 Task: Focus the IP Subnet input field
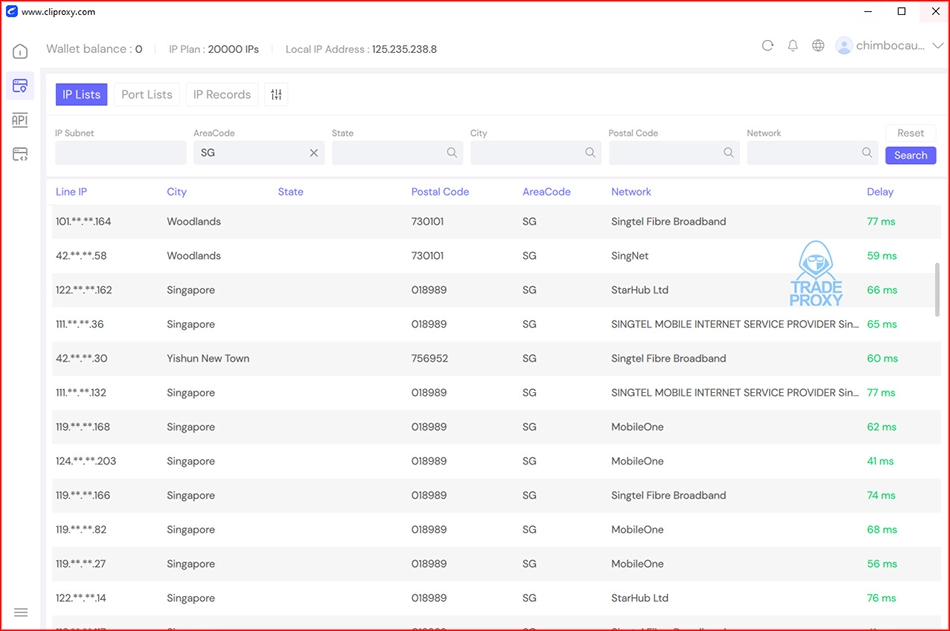(121, 153)
